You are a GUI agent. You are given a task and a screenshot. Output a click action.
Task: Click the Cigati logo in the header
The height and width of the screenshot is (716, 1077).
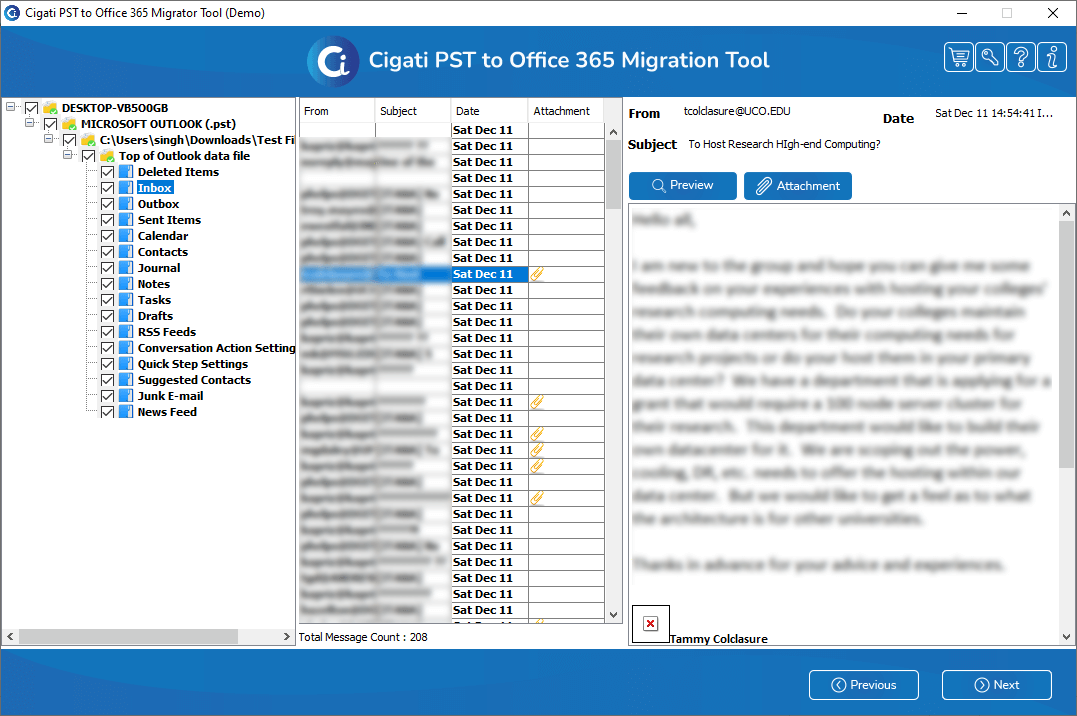(x=333, y=61)
